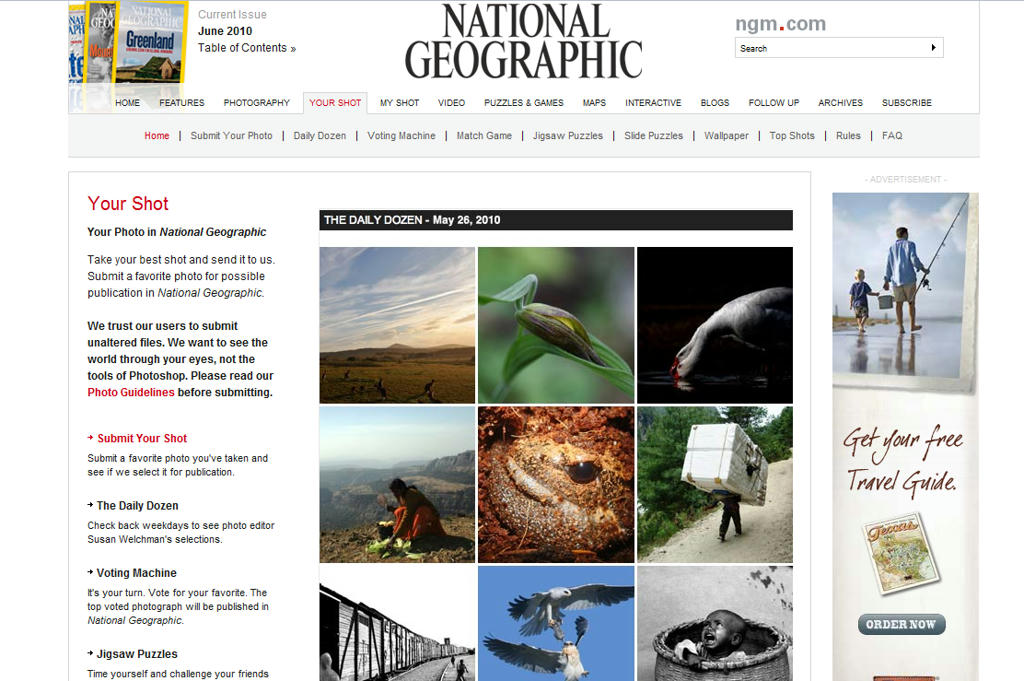Open the Slide Puzzles sub-menu link

point(653,136)
